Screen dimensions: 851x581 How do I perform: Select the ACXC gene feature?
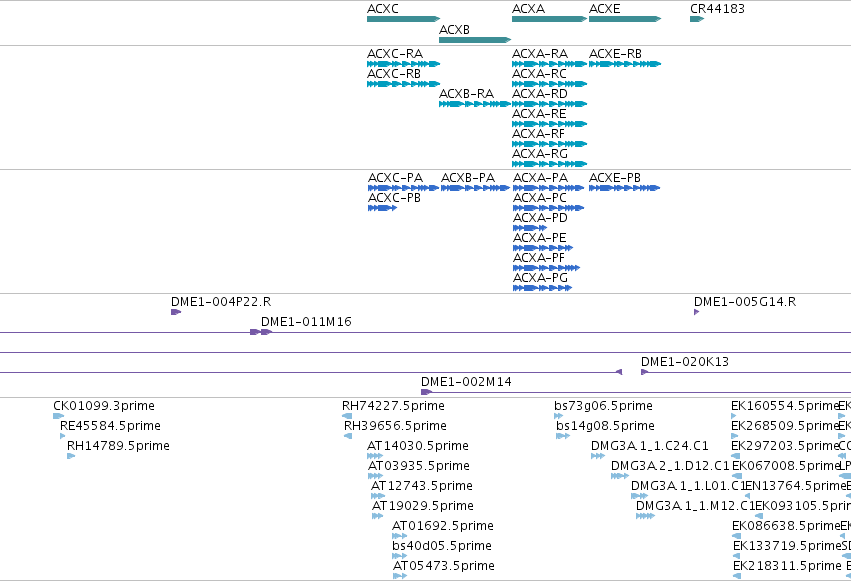(403, 19)
